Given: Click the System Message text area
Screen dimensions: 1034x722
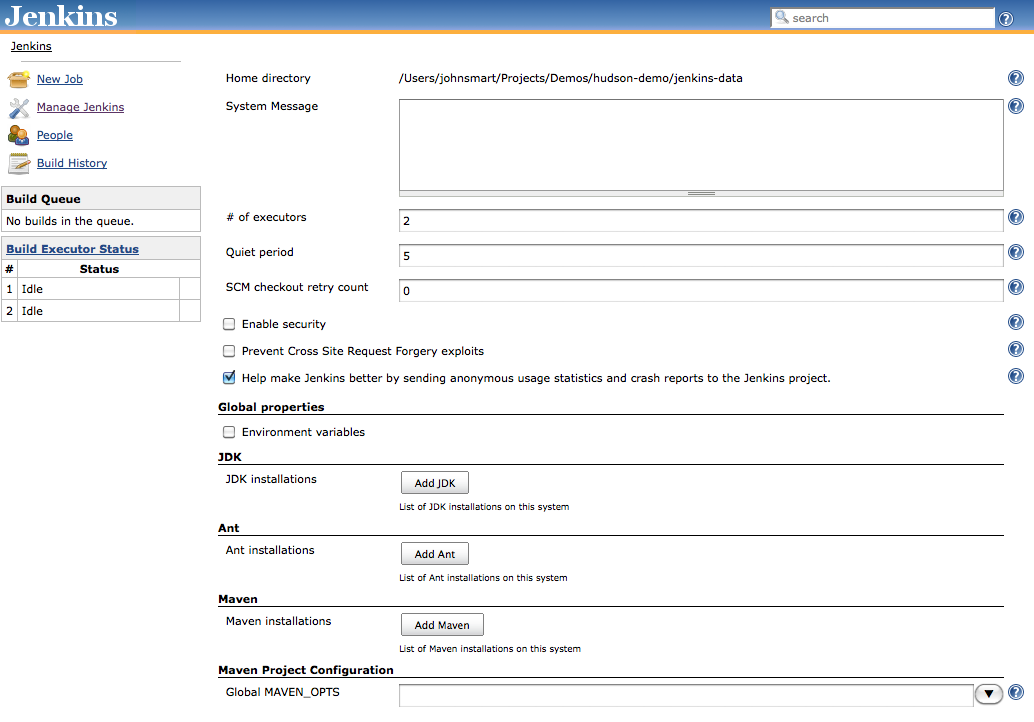Looking at the screenshot, I should pos(701,145).
